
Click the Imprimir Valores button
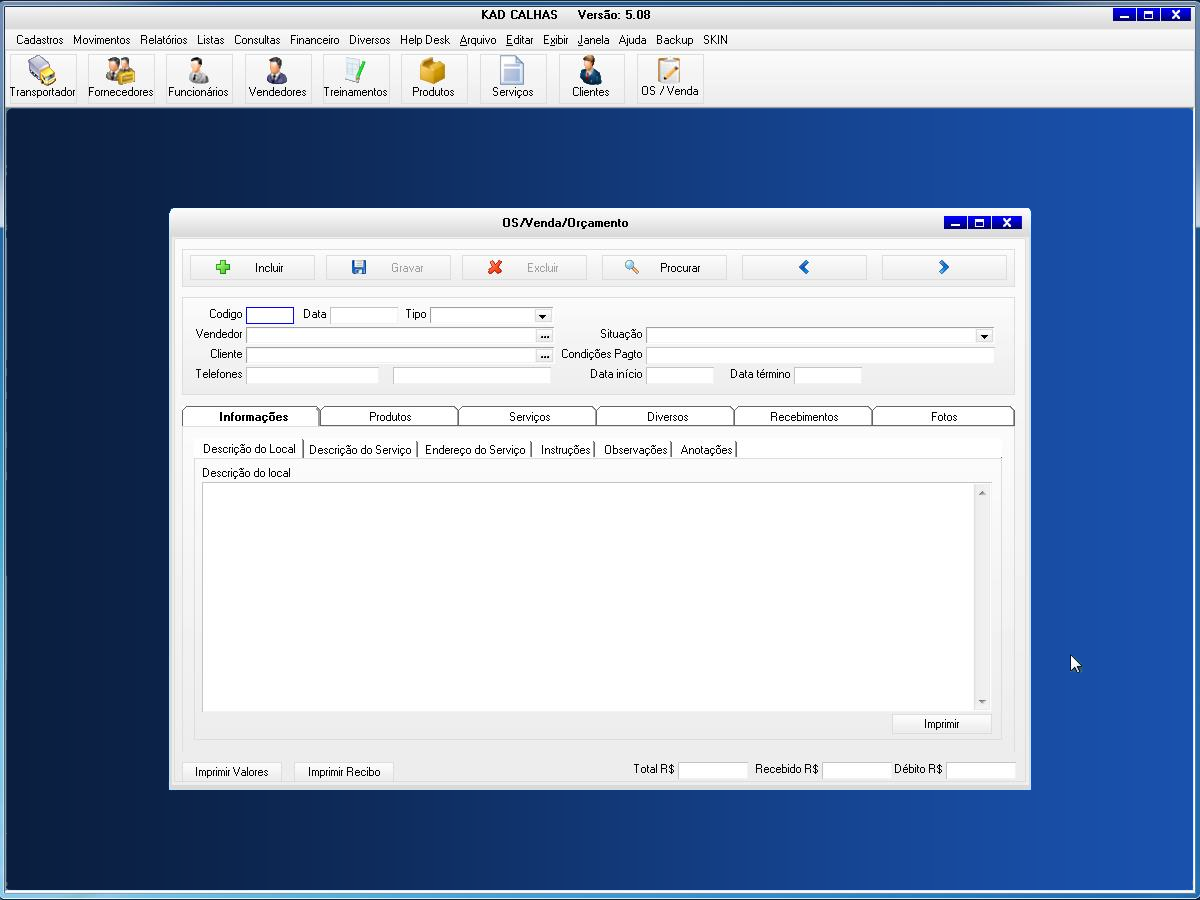coord(232,772)
